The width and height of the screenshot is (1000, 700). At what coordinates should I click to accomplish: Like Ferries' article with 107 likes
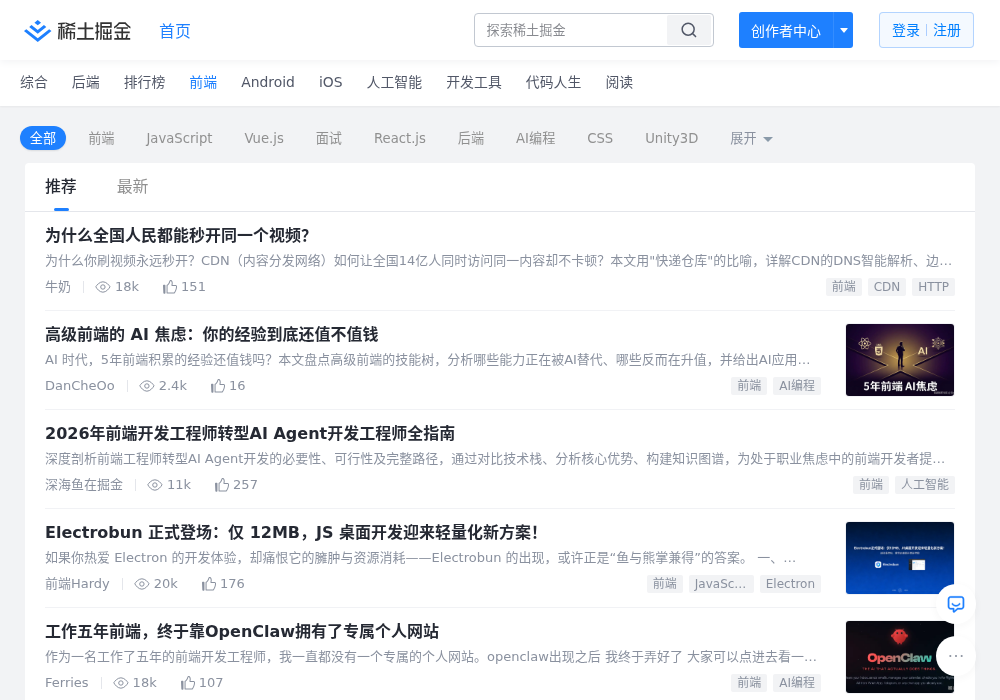pos(188,683)
